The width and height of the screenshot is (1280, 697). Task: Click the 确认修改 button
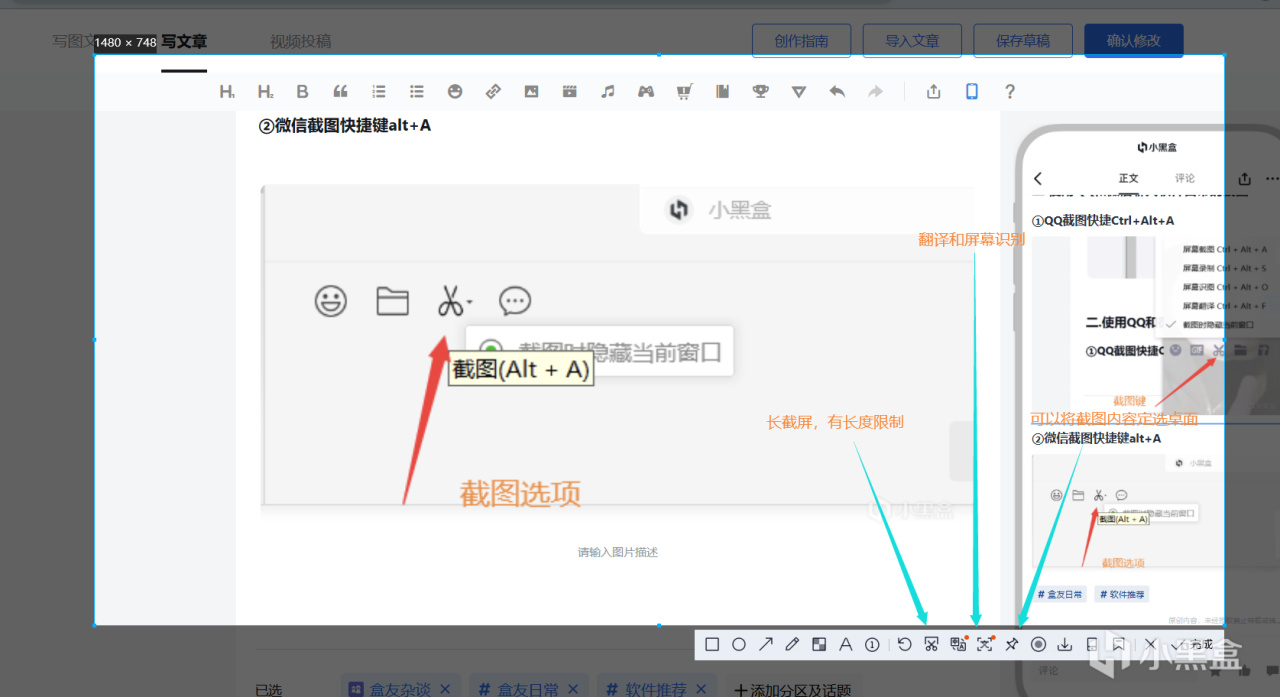click(1134, 41)
